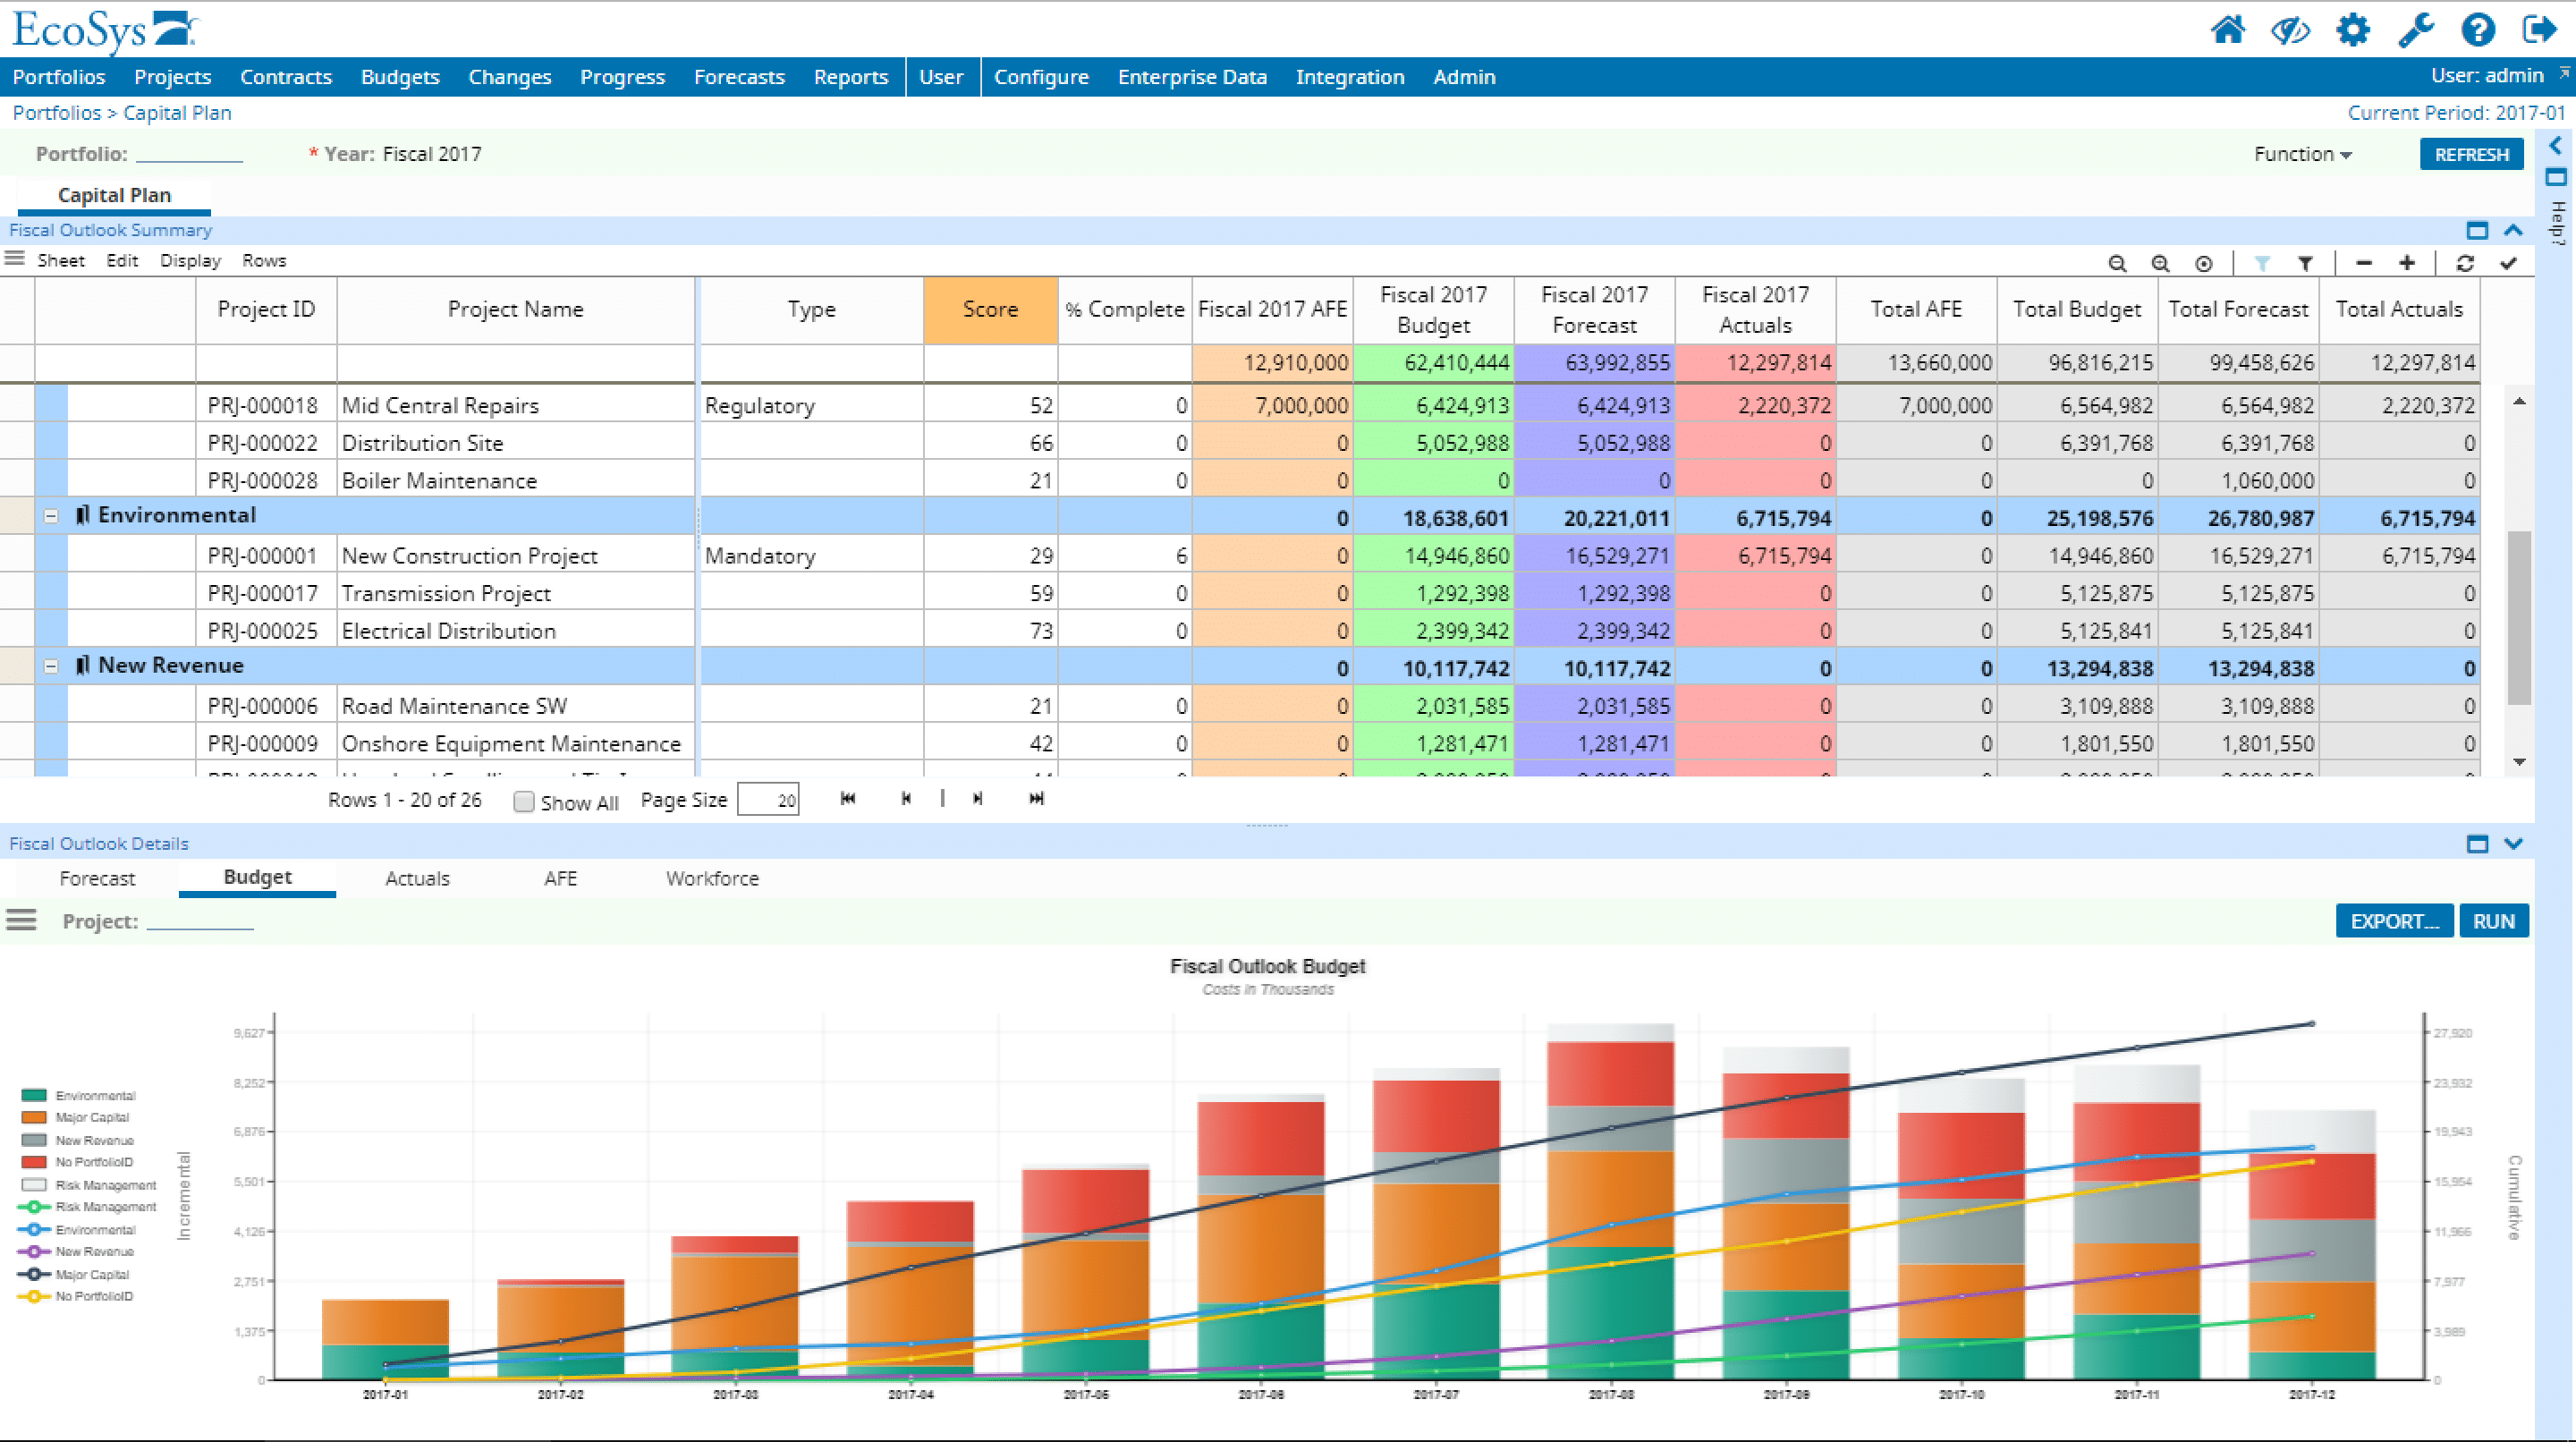Open the Forecasts menu
Image resolution: width=2576 pixels, height=1442 pixels.
pyautogui.click(x=739, y=77)
